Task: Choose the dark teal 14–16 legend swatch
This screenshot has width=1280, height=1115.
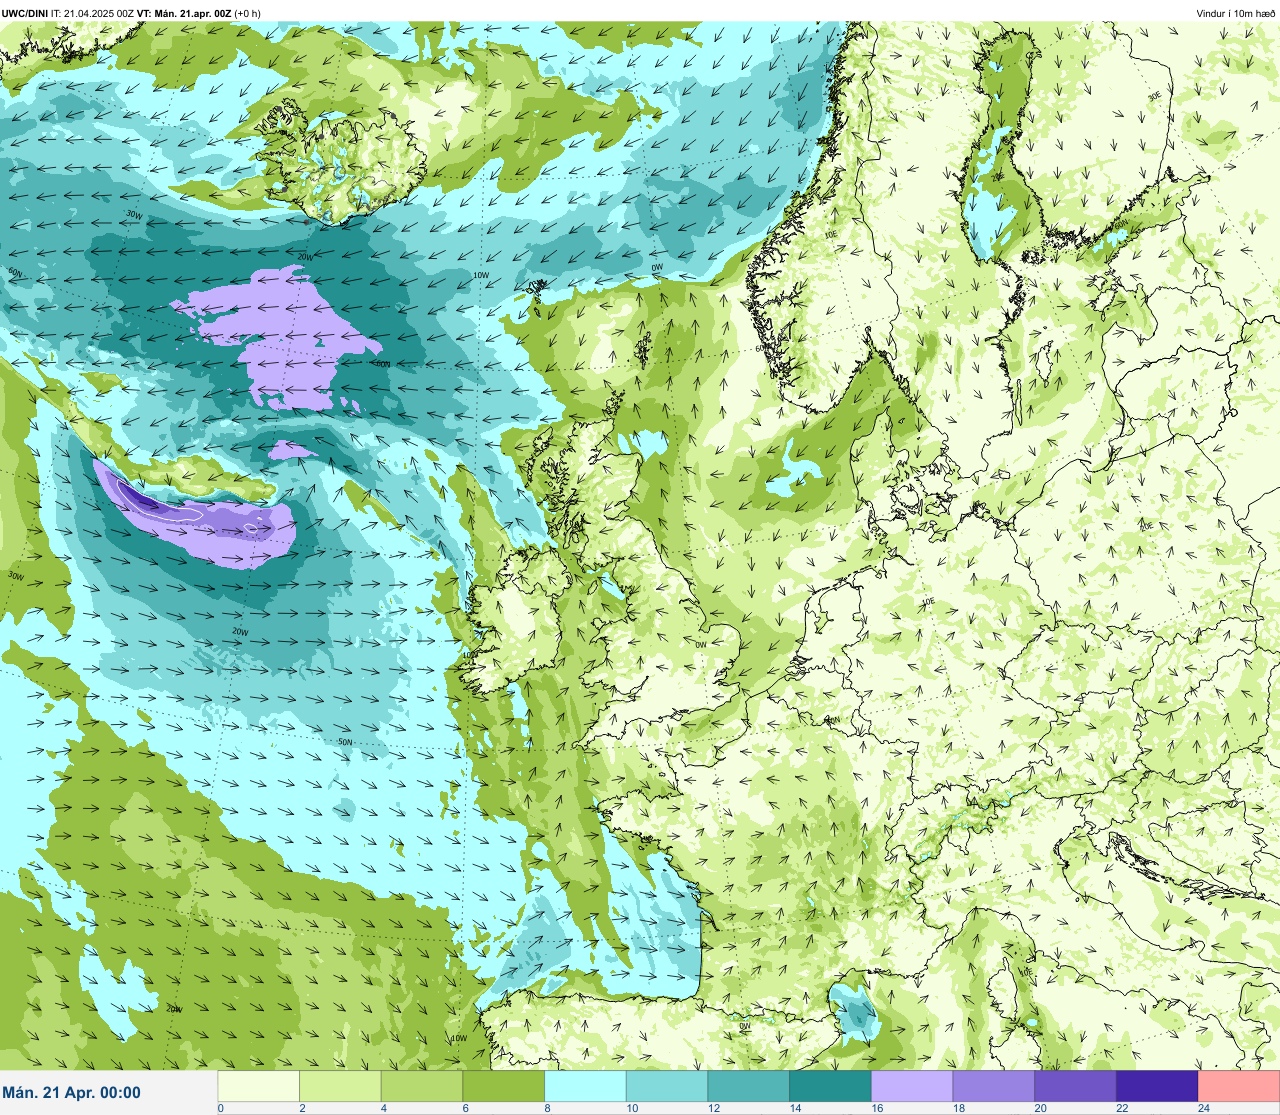Action: (x=831, y=1086)
